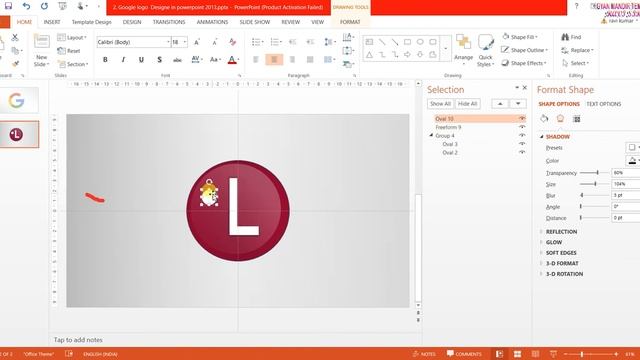Select the rectangle shape in shapes gallery

(x=407, y=42)
